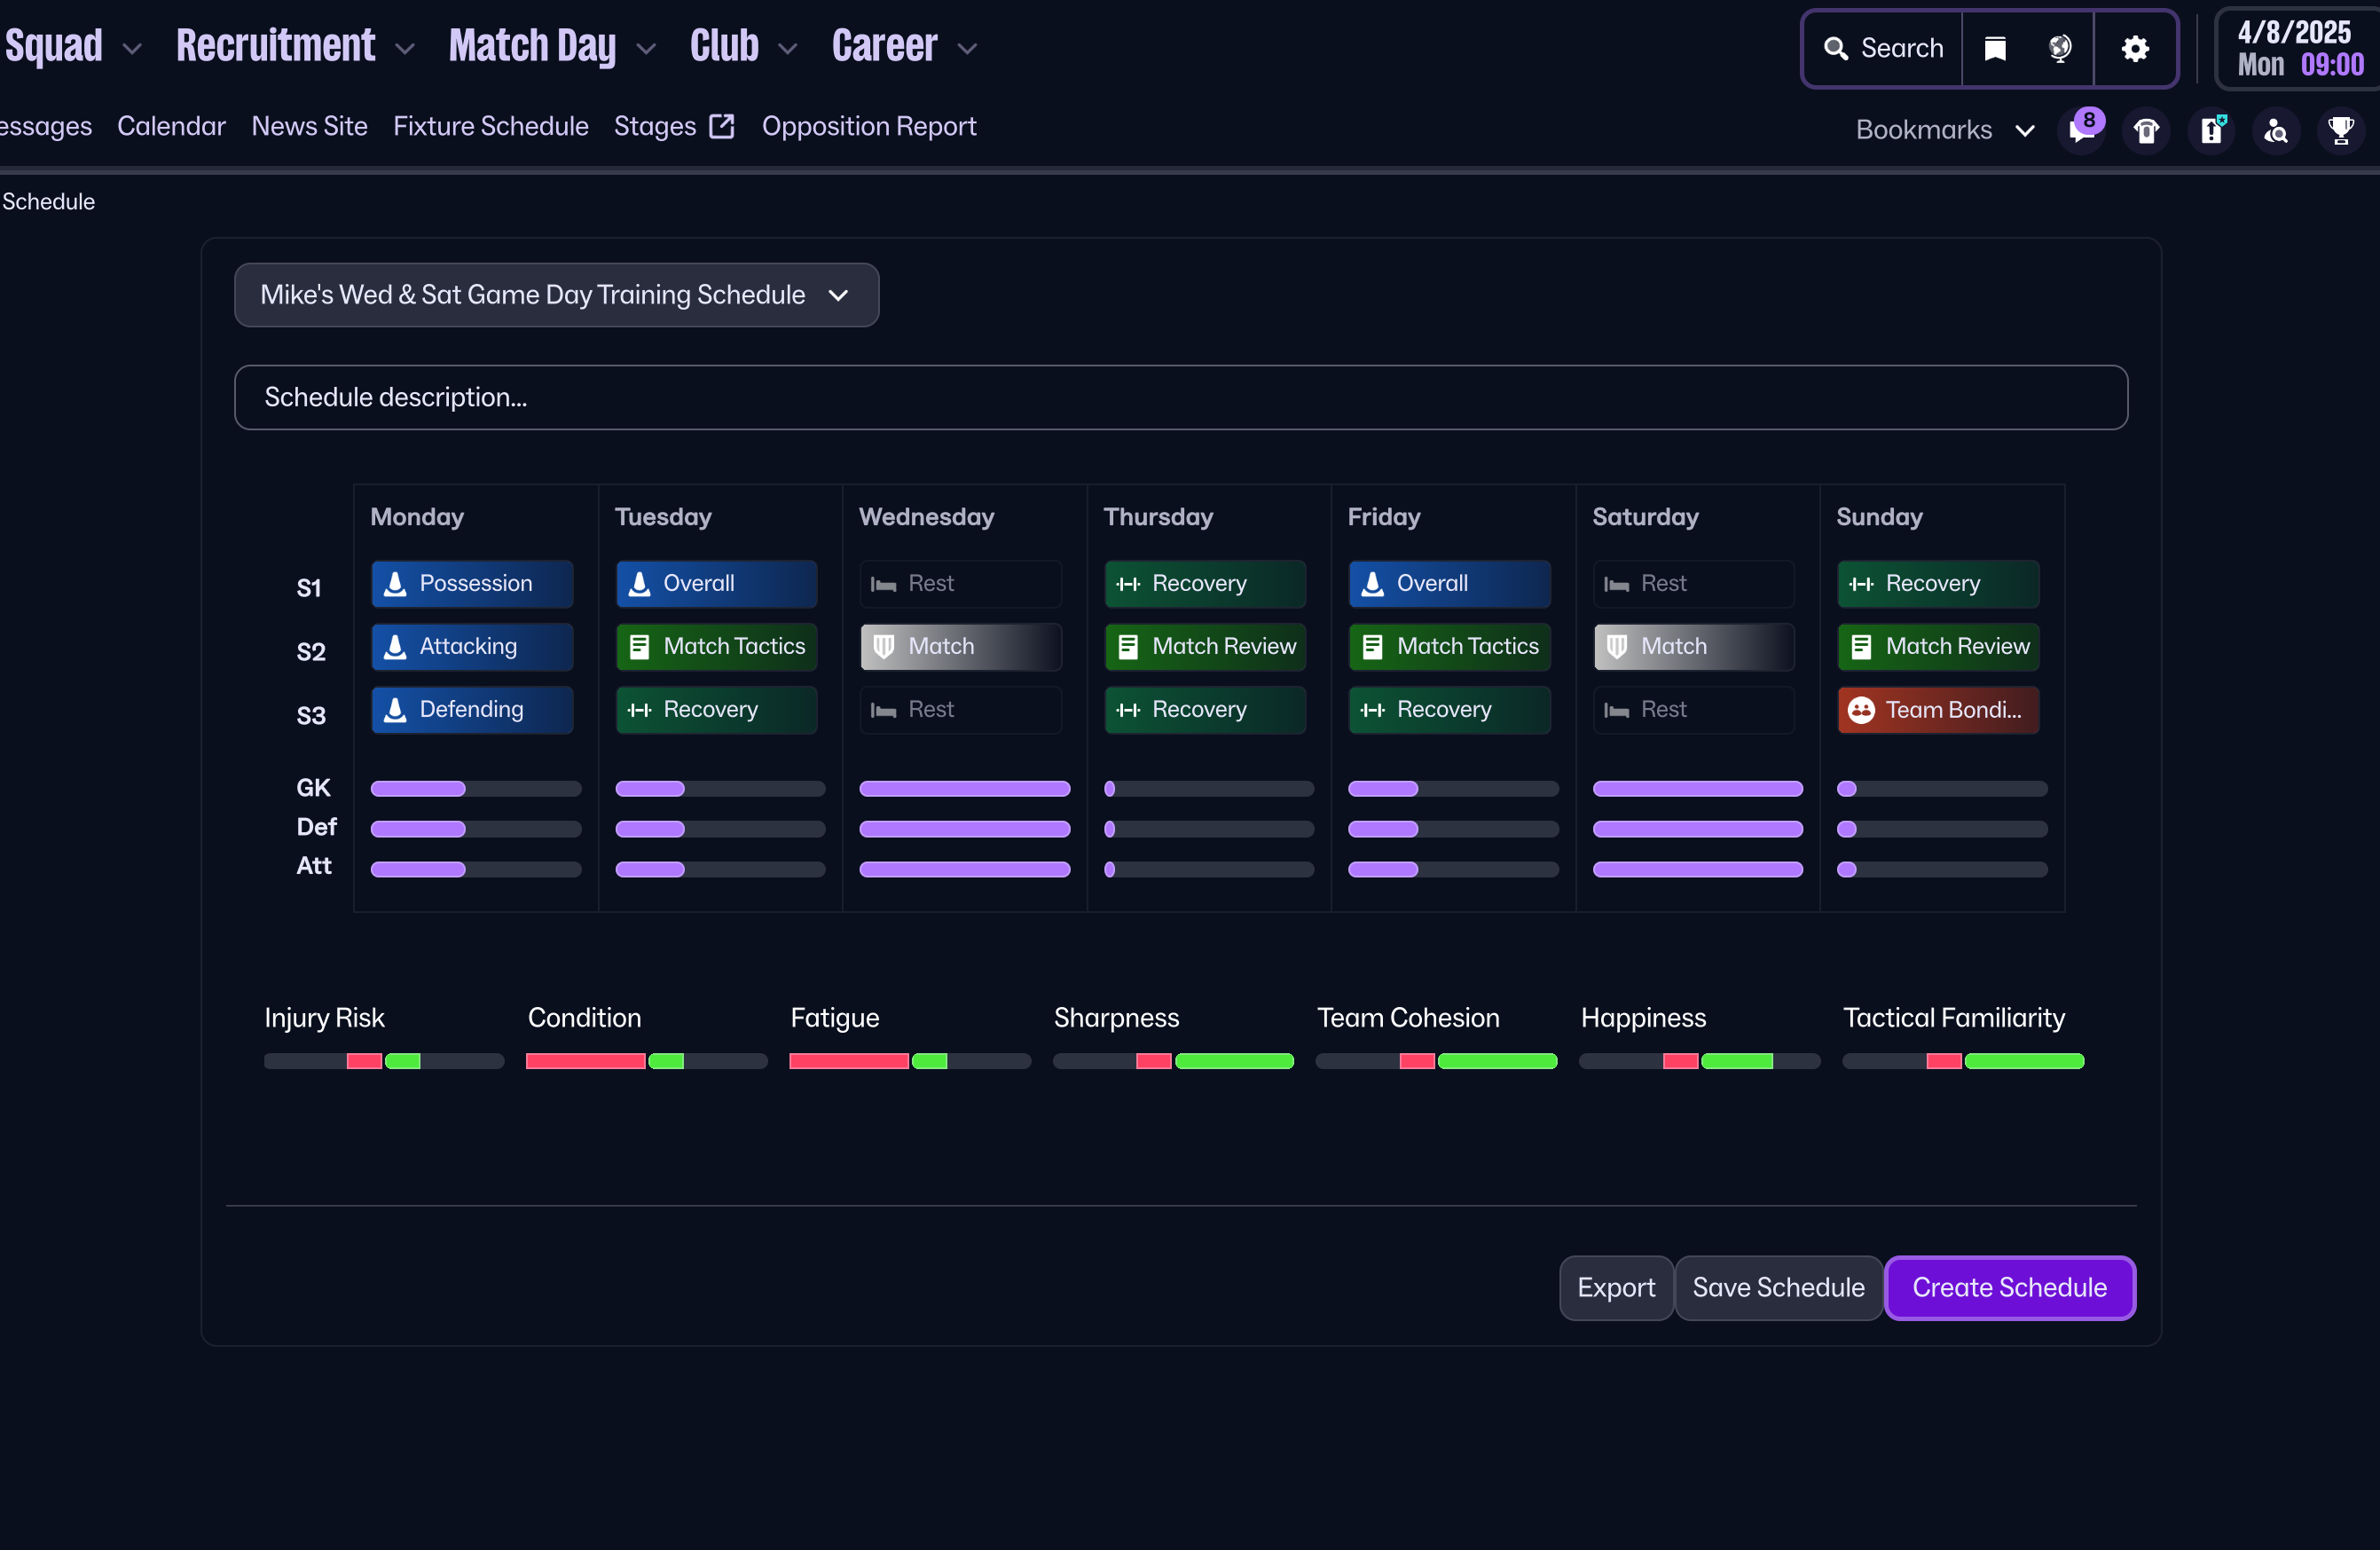Open the world globe icon

(2059, 48)
